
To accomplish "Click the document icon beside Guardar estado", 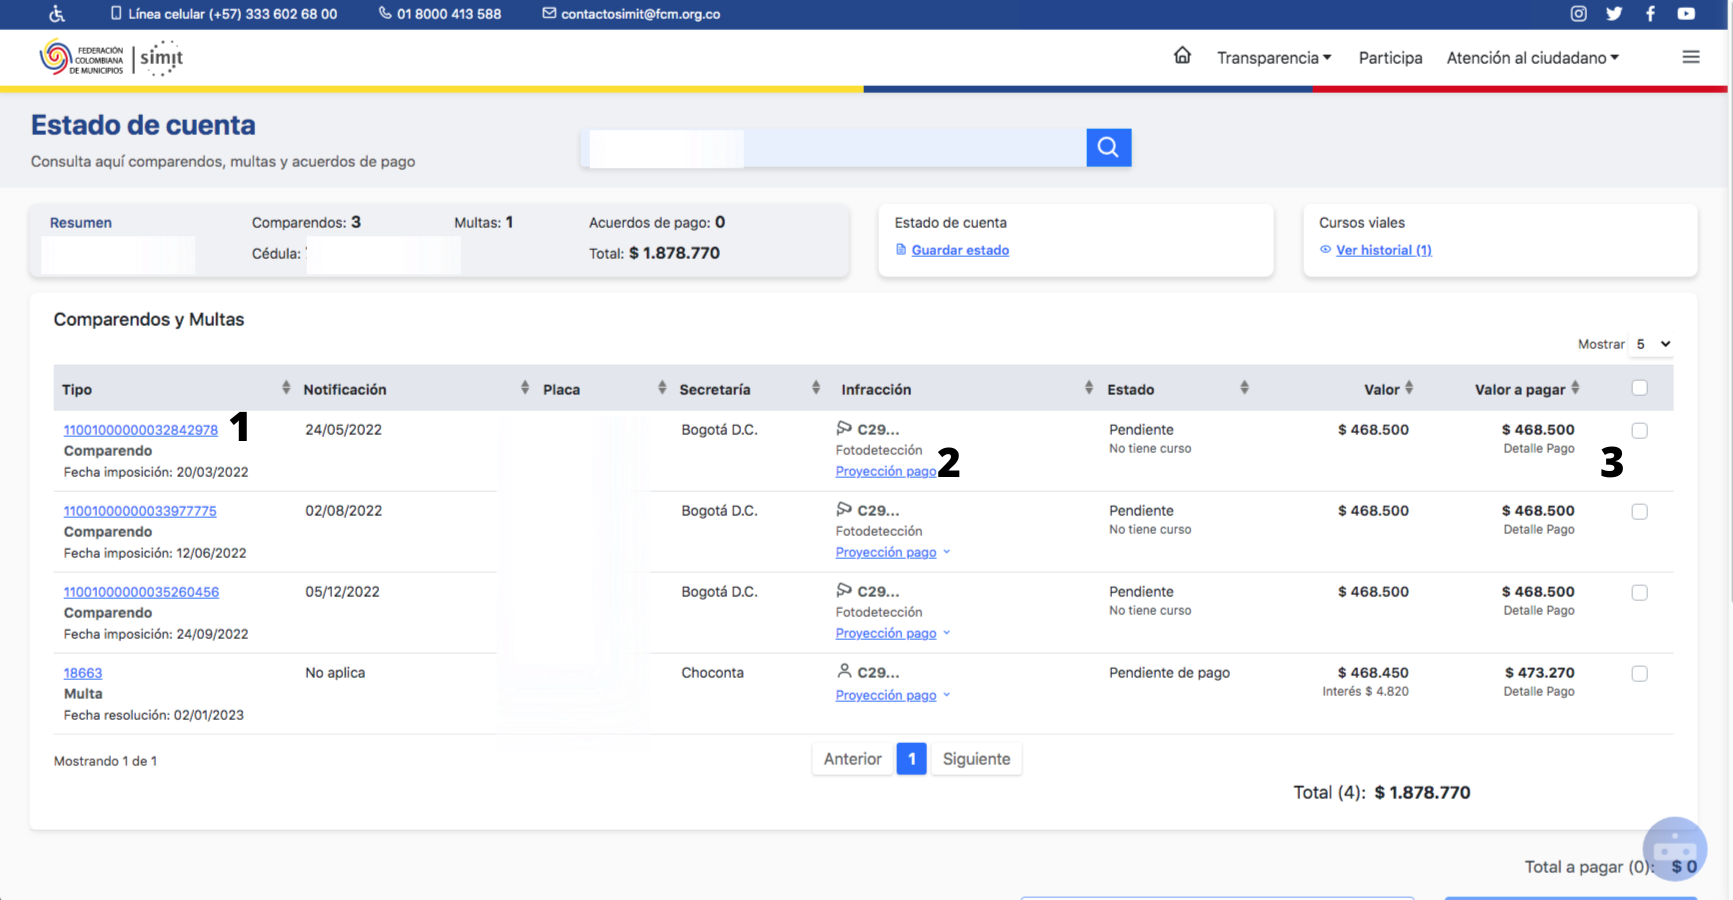I will click(x=901, y=250).
